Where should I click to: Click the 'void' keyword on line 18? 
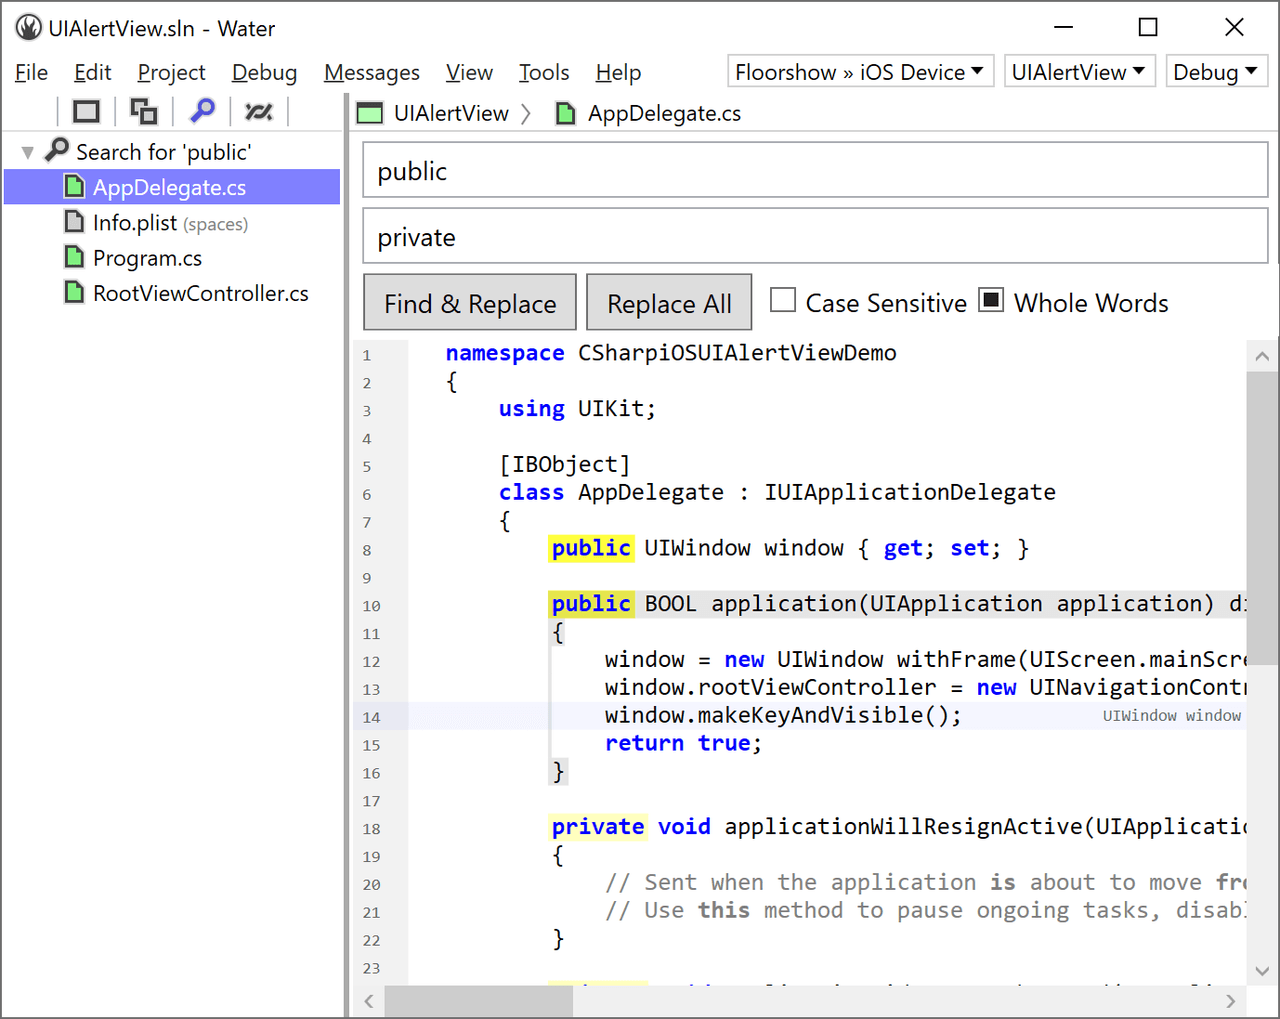tap(684, 827)
